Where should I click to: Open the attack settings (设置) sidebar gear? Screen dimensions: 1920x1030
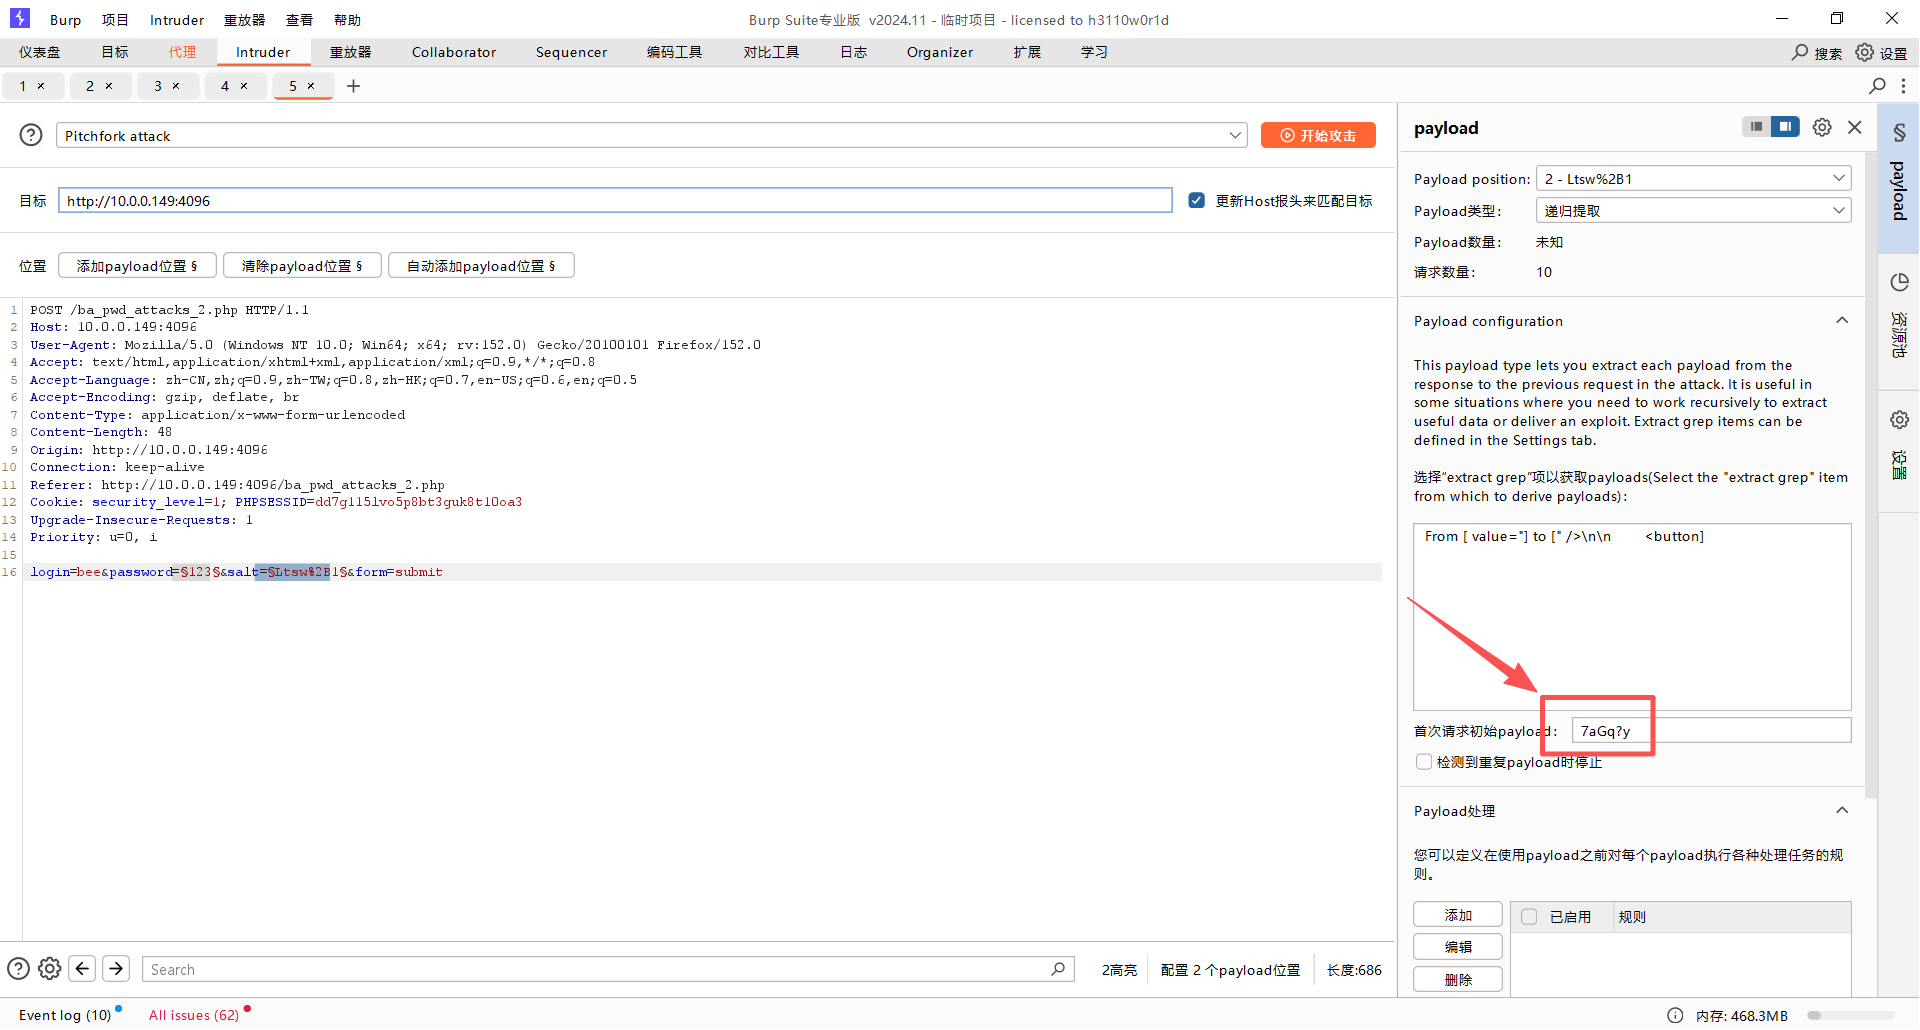pyautogui.click(x=1899, y=420)
